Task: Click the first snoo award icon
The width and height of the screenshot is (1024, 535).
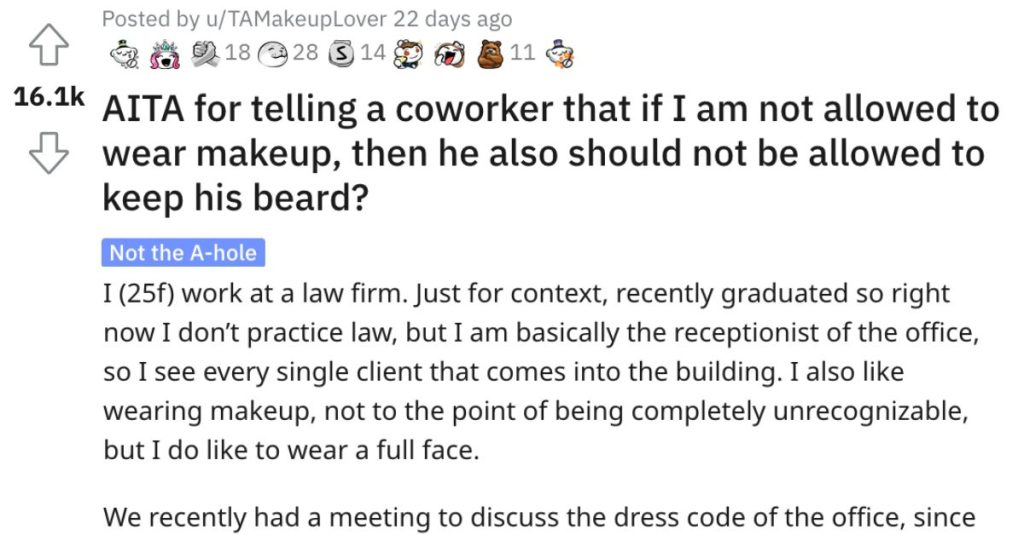Action: click(123, 53)
